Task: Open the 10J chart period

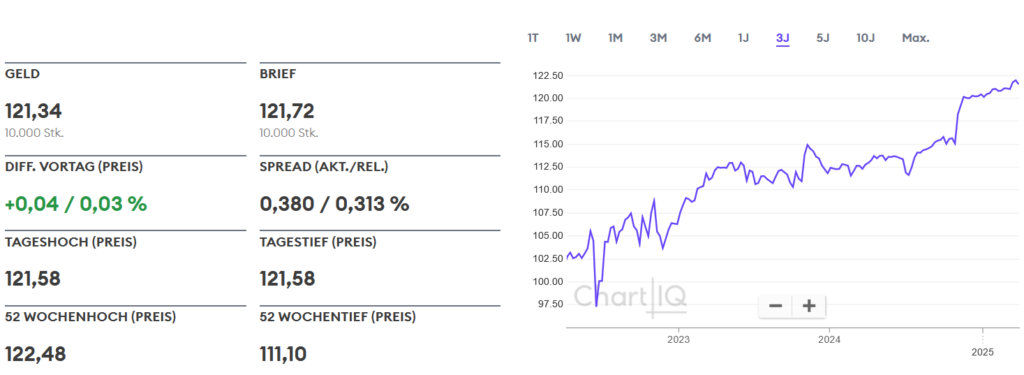Action: click(x=865, y=38)
